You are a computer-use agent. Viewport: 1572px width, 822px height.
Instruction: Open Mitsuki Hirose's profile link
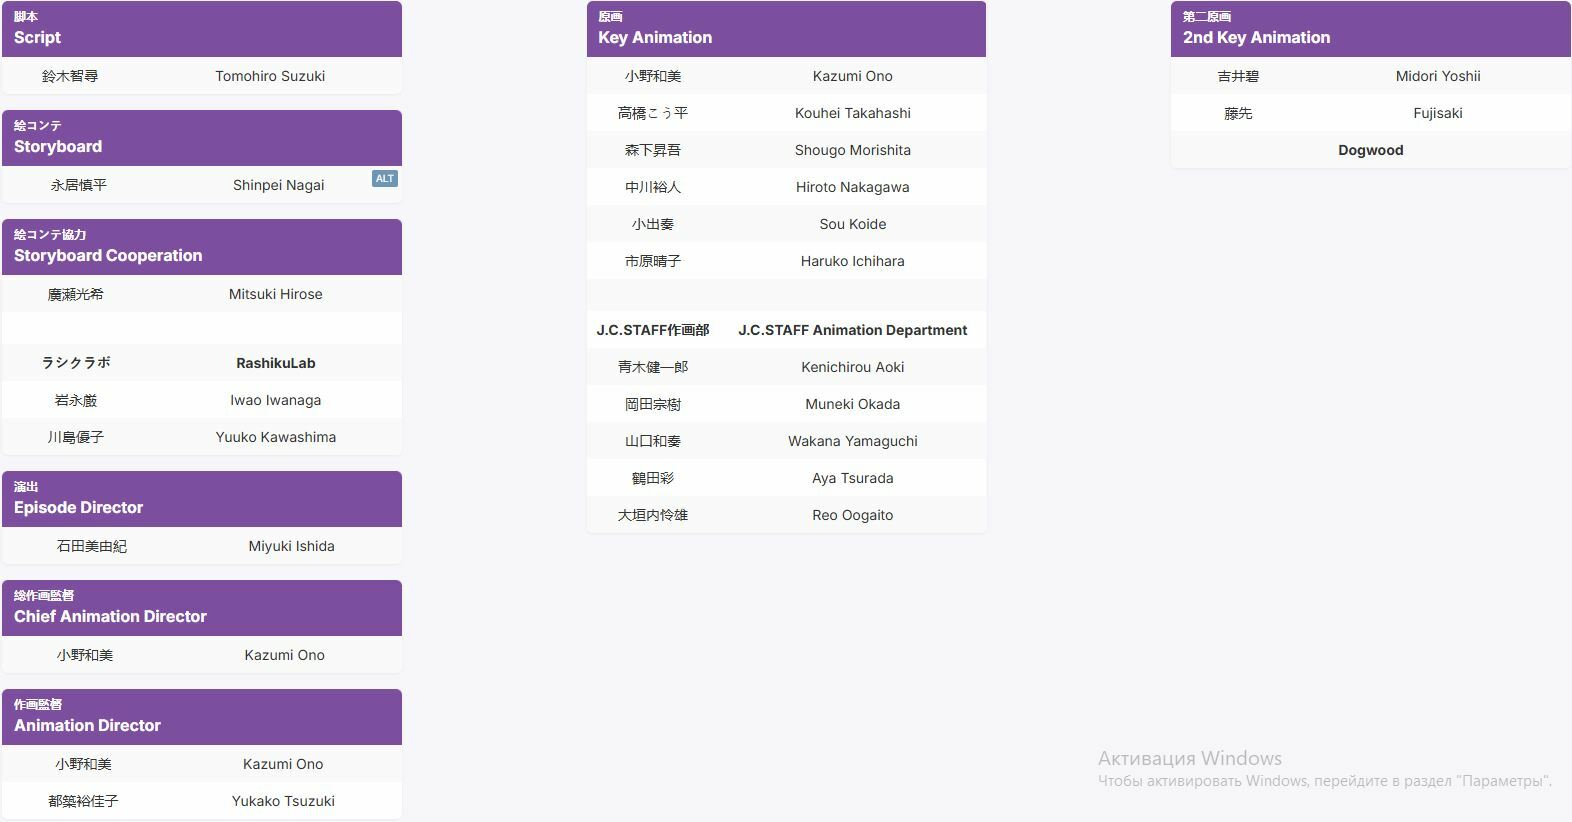tap(275, 294)
